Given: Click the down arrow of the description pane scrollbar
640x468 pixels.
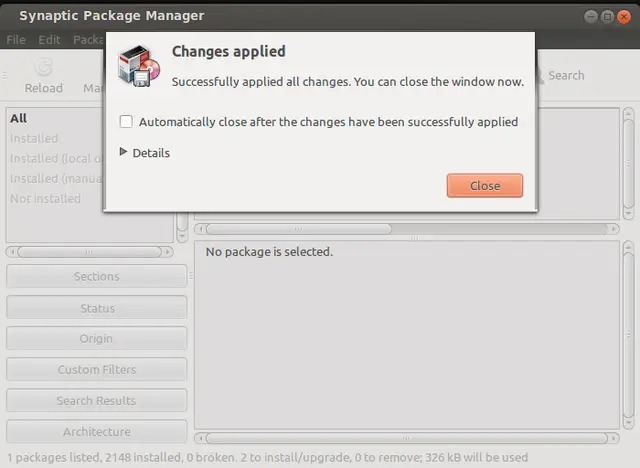Looking at the screenshot, I should pos(629,423).
